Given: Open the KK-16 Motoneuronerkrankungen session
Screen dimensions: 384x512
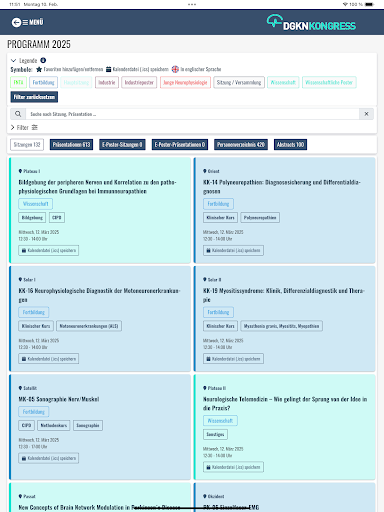Looking at the screenshot, I should pos(99,295).
